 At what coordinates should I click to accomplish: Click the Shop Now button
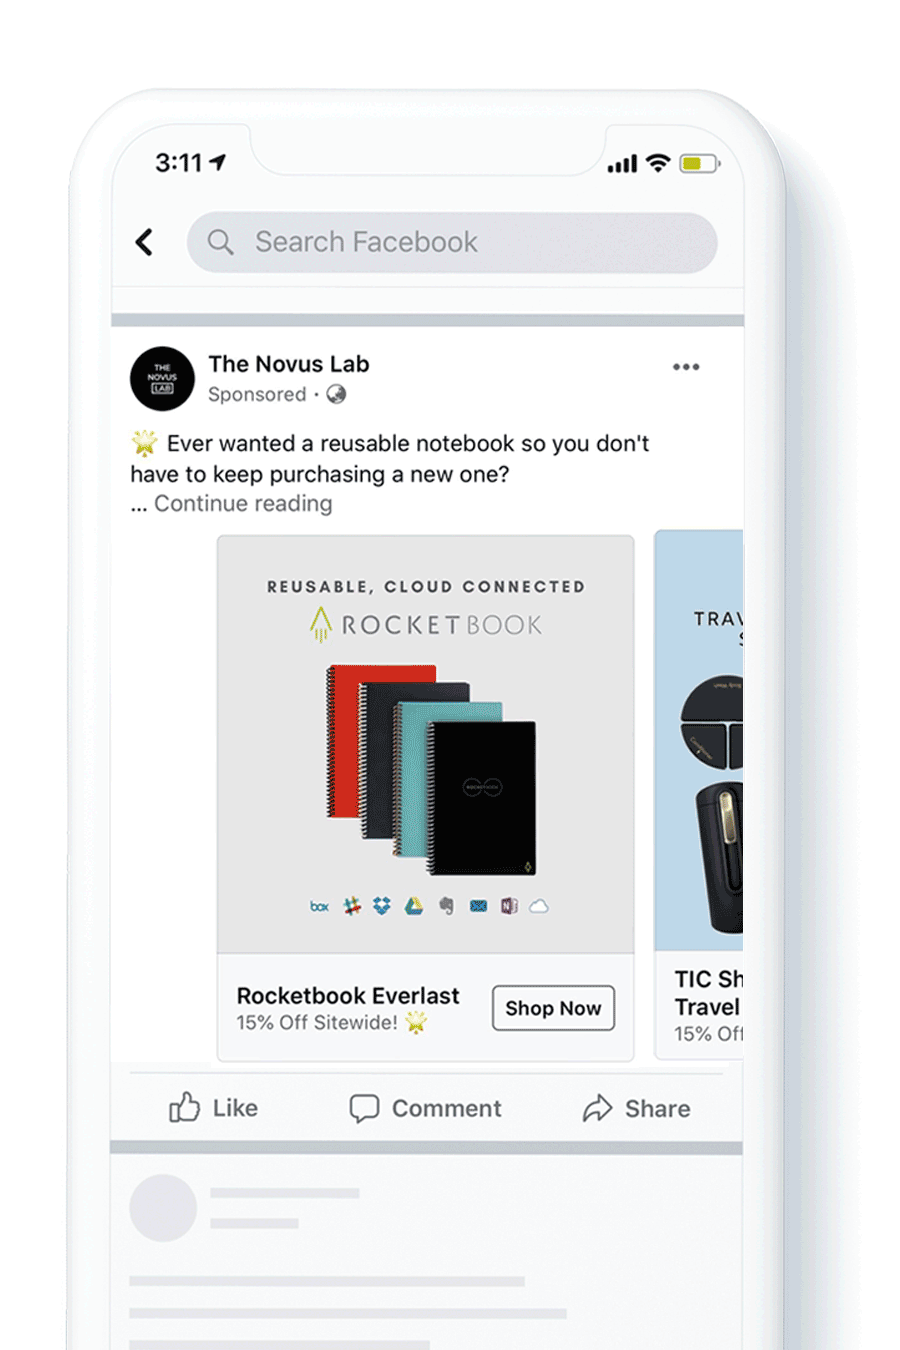(553, 1008)
